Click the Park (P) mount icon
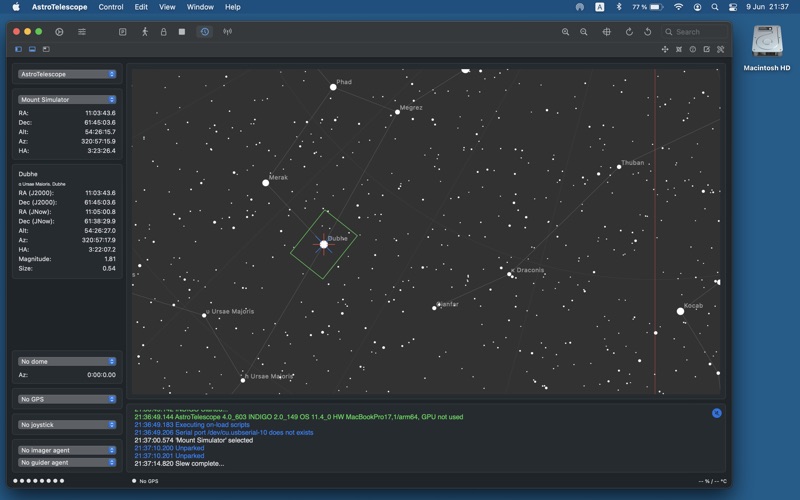Viewport: 800px width, 500px height. [122, 32]
